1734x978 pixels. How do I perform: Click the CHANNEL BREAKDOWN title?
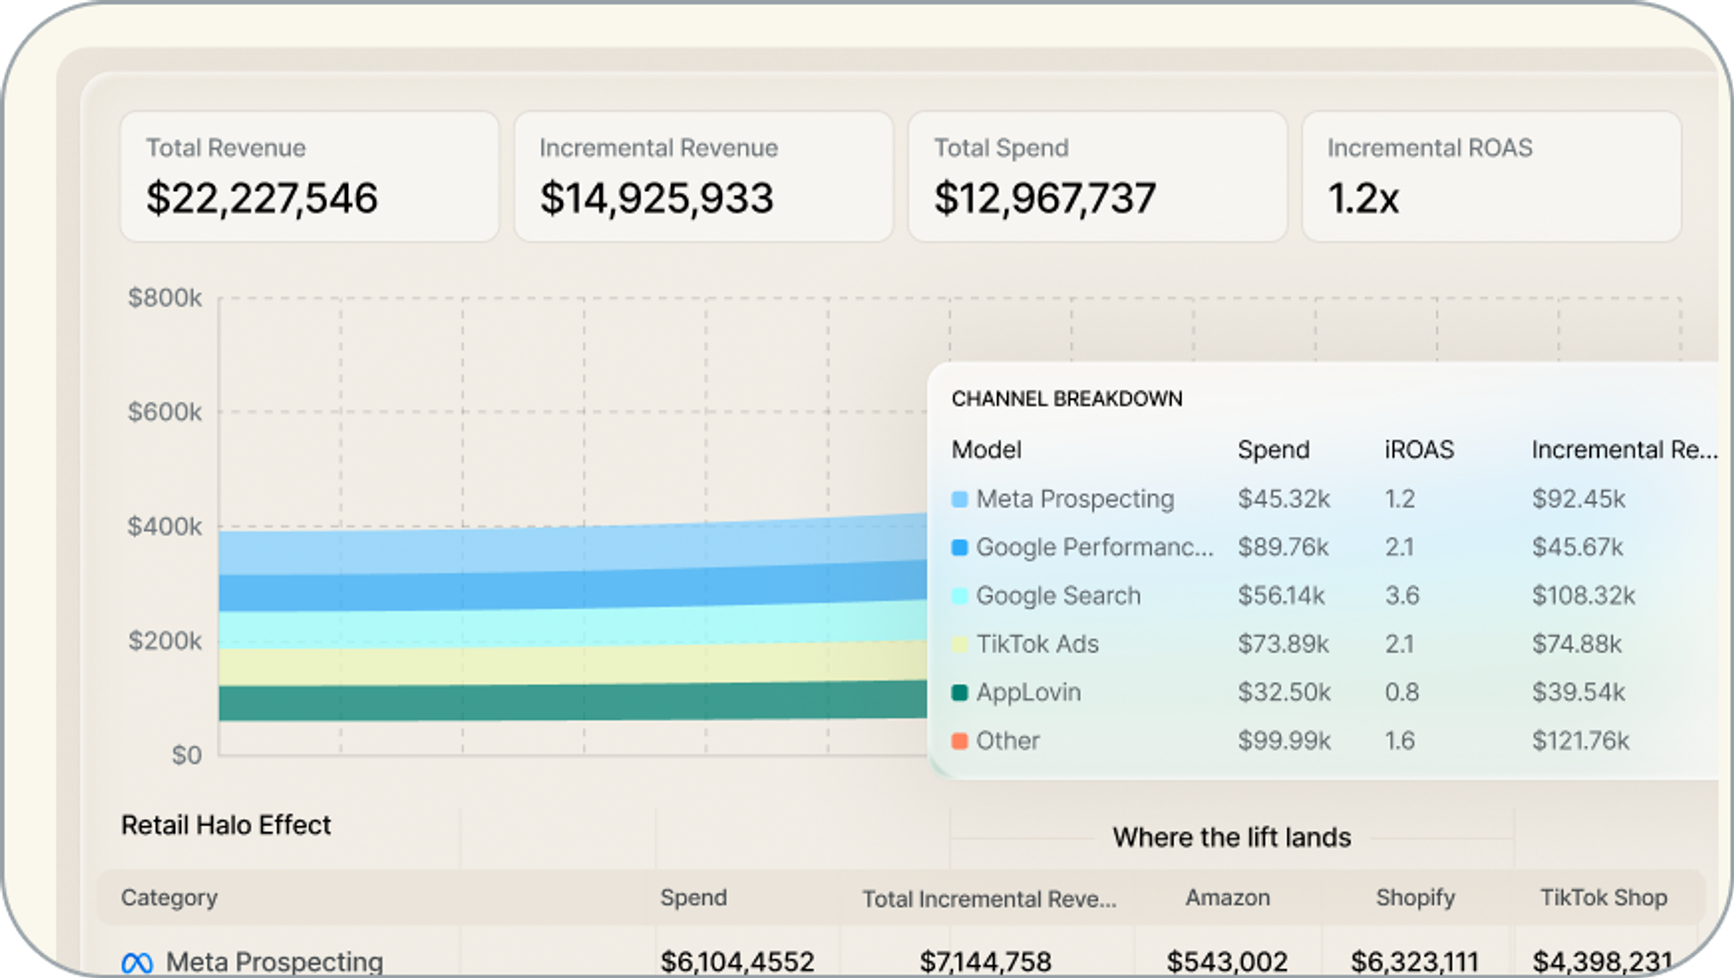[x=1067, y=399]
